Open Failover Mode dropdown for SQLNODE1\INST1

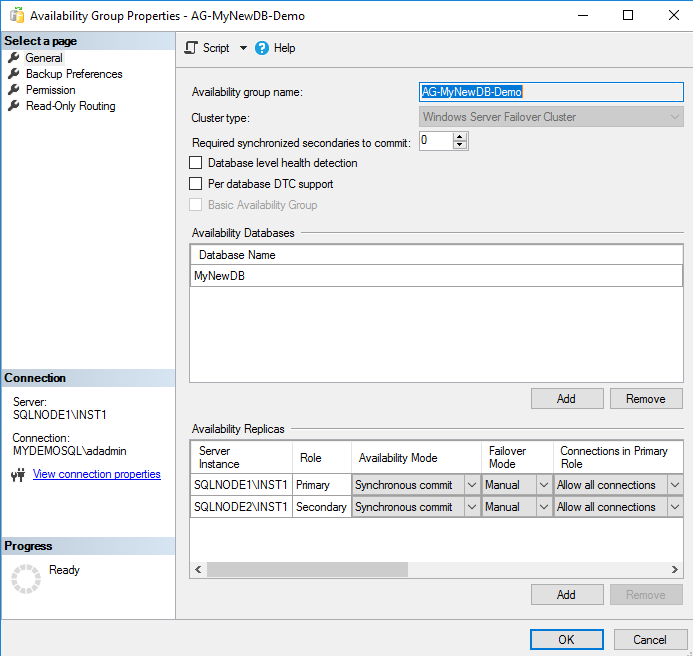(544, 485)
